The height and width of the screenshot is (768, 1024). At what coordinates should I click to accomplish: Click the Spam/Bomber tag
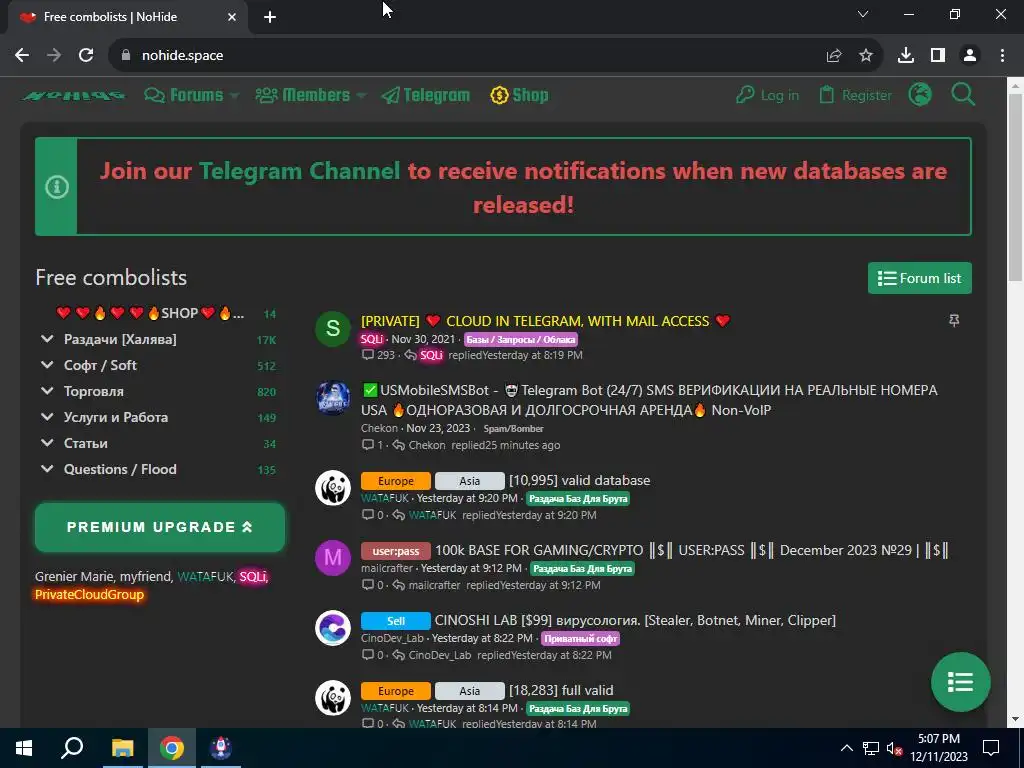[x=513, y=429]
